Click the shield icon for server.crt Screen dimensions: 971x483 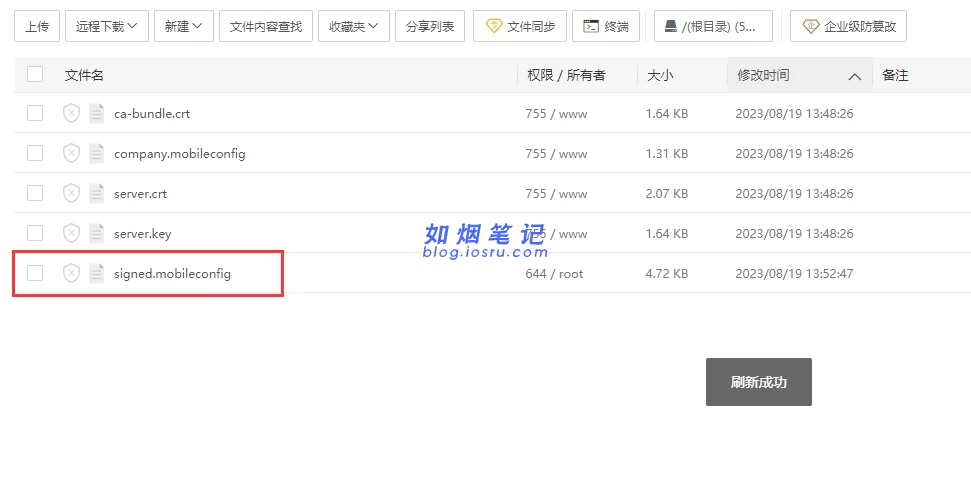tap(72, 193)
